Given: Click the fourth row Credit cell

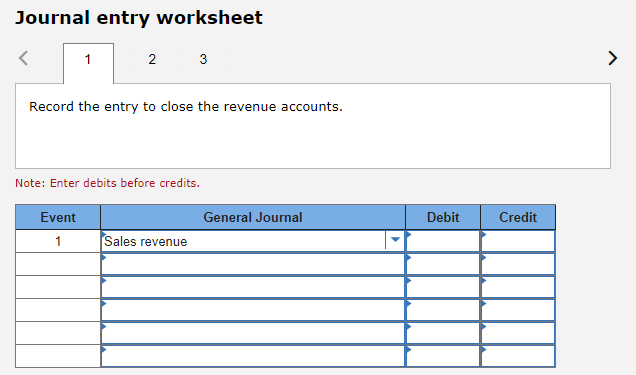Looking at the screenshot, I should pyautogui.click(x=518, y=310).
